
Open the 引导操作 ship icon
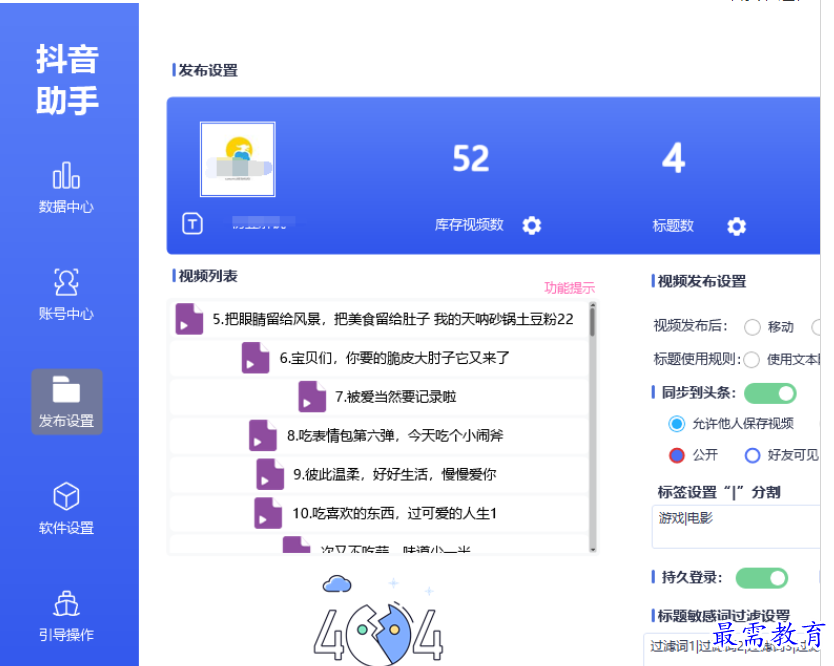[x=66, y=603]
